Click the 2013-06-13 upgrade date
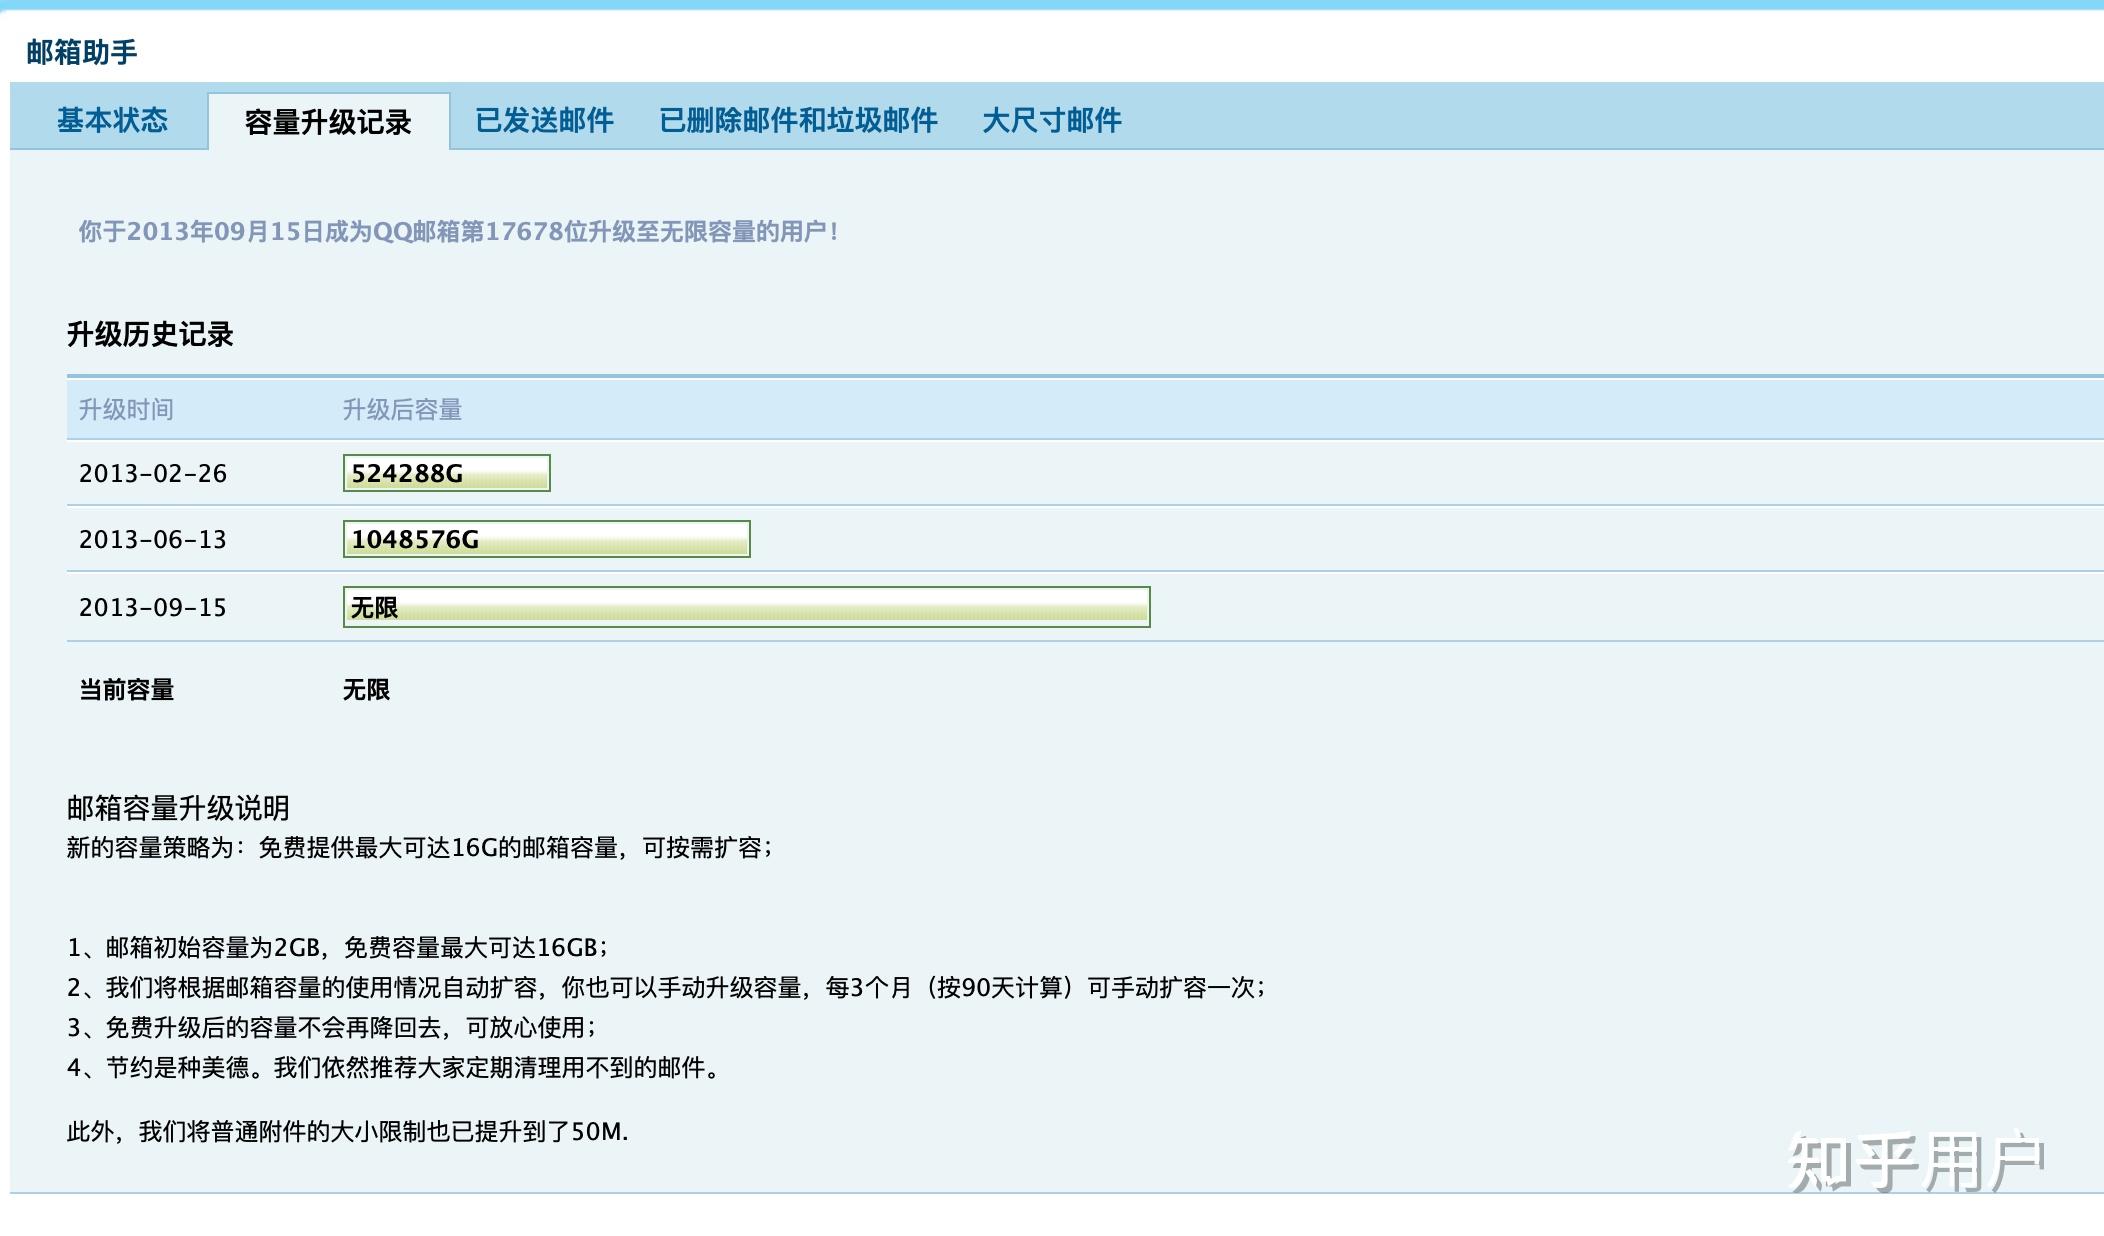The image size is (2104, 1236). 153,539
